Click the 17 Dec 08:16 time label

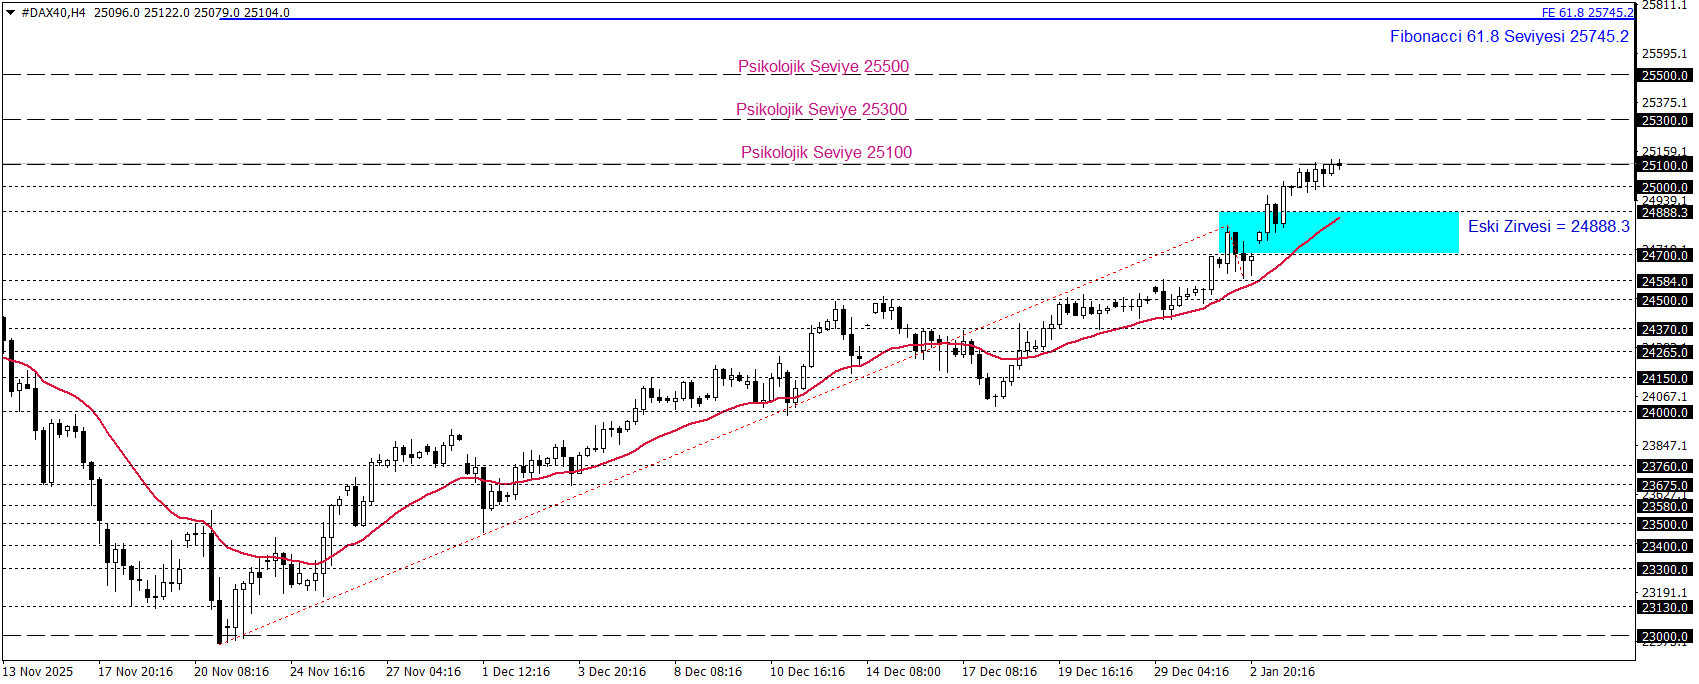coord(999,671)
